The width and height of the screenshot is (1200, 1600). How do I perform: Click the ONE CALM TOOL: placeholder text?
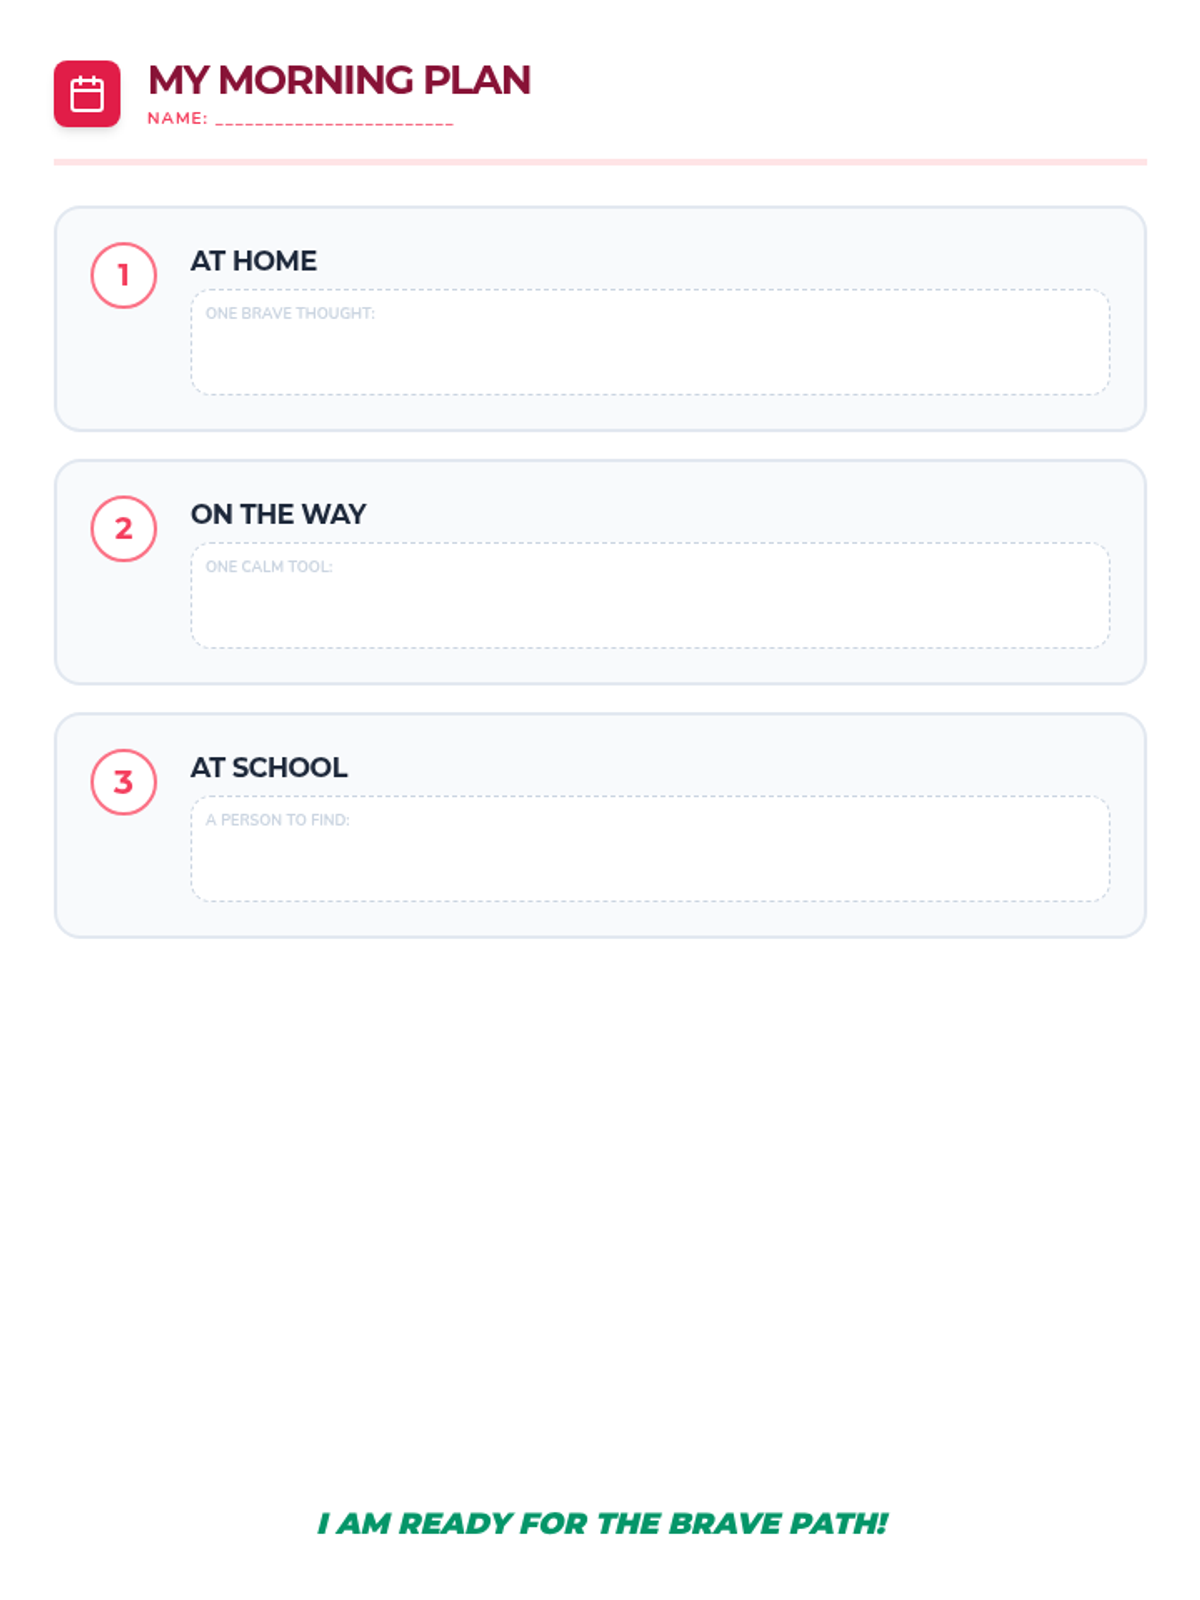[x=269, y=566]
